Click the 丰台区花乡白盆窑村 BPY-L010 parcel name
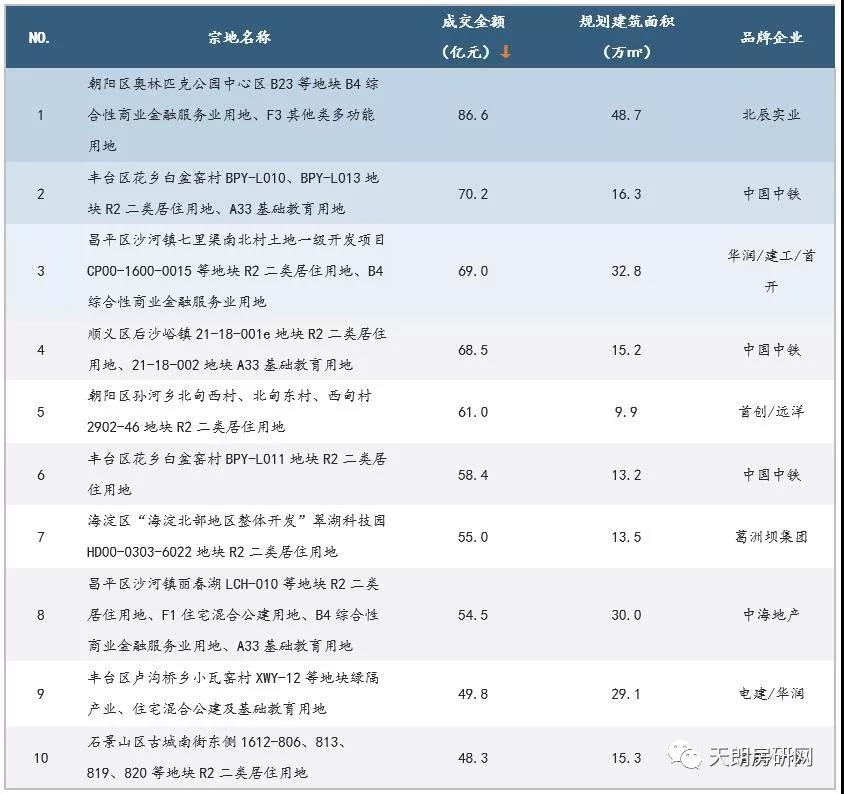 [x=234, y=193]
